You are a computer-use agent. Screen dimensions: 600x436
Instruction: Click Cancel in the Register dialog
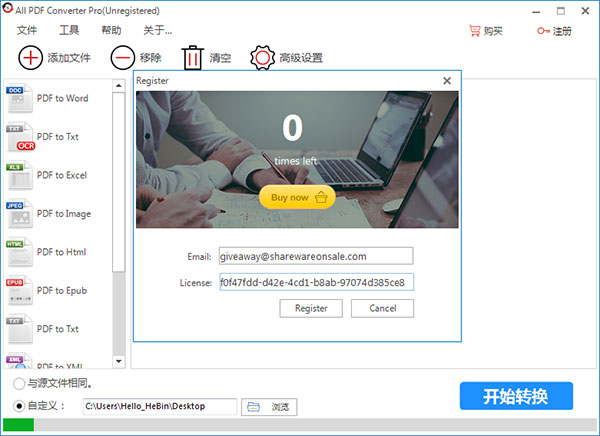(383, 309)
